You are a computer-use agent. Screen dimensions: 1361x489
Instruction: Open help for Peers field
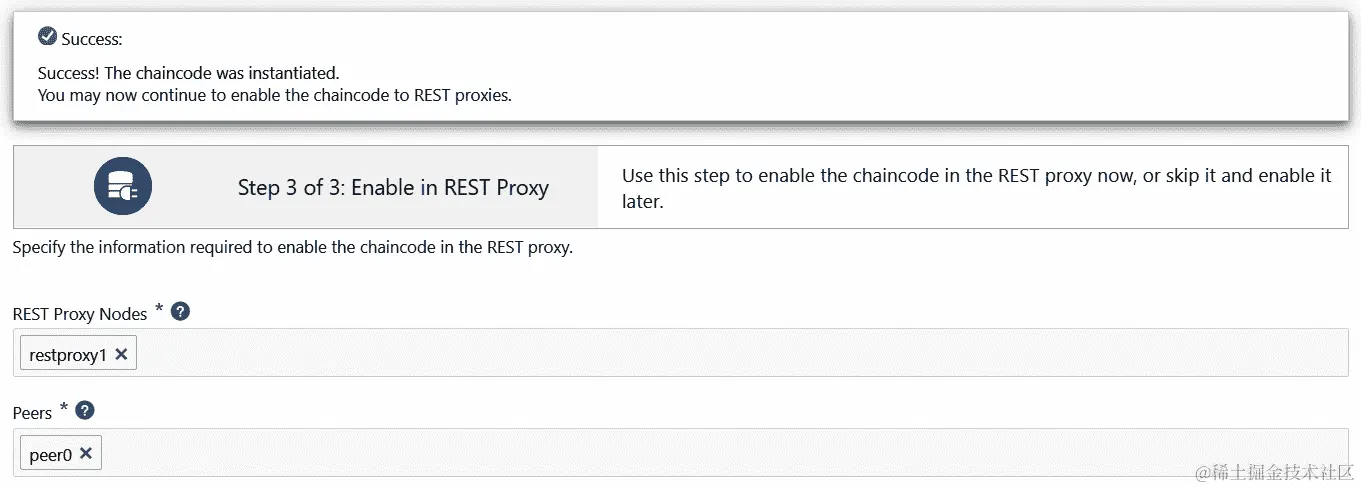point(85,410)
